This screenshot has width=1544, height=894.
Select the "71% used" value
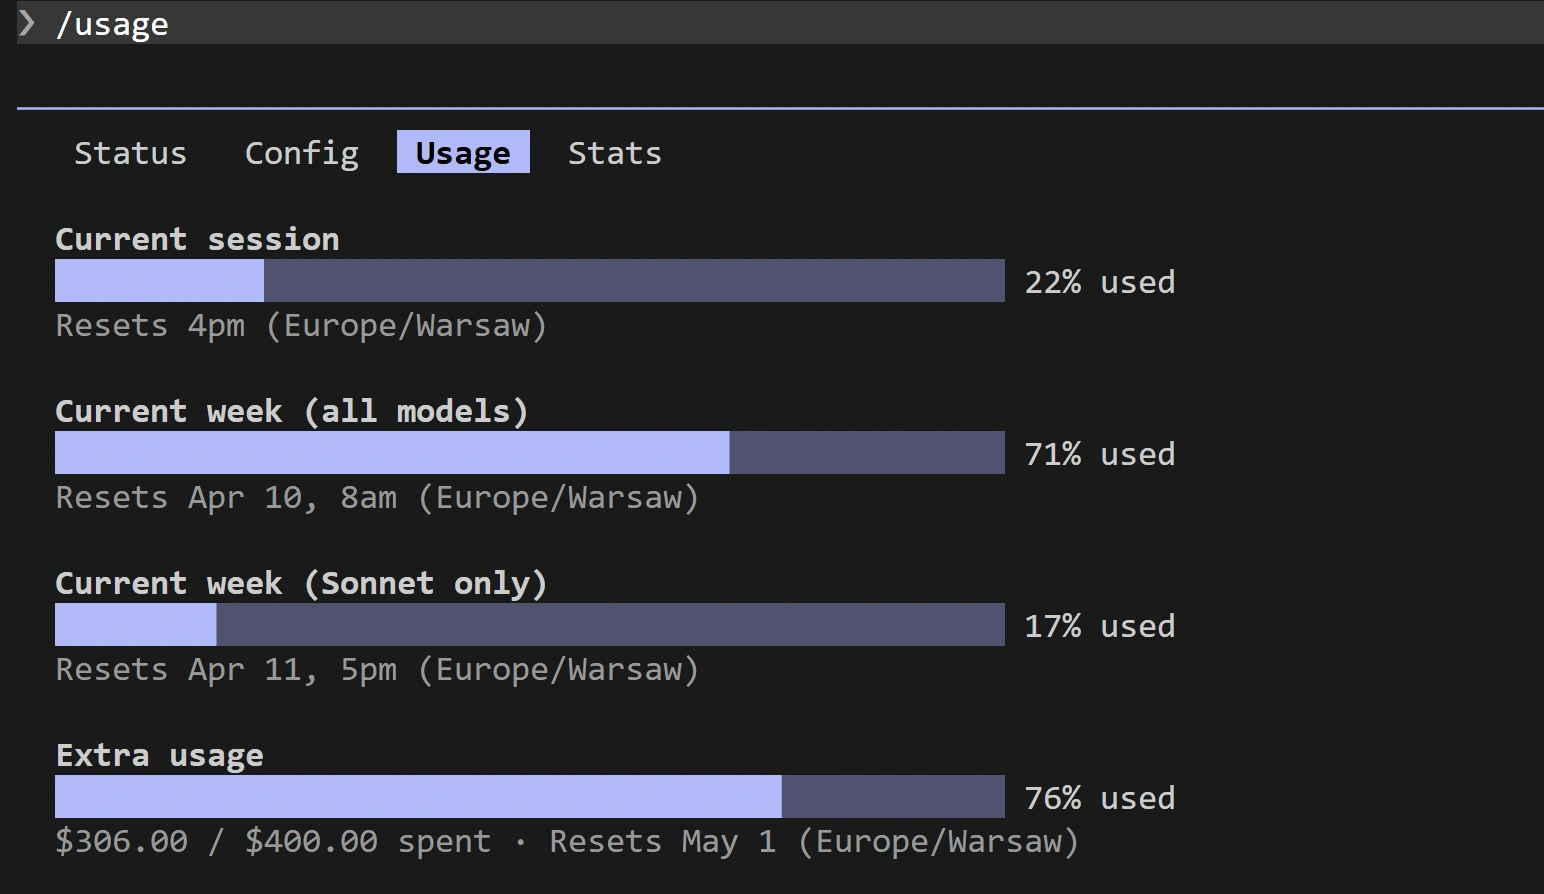[x=1100, y=454]
